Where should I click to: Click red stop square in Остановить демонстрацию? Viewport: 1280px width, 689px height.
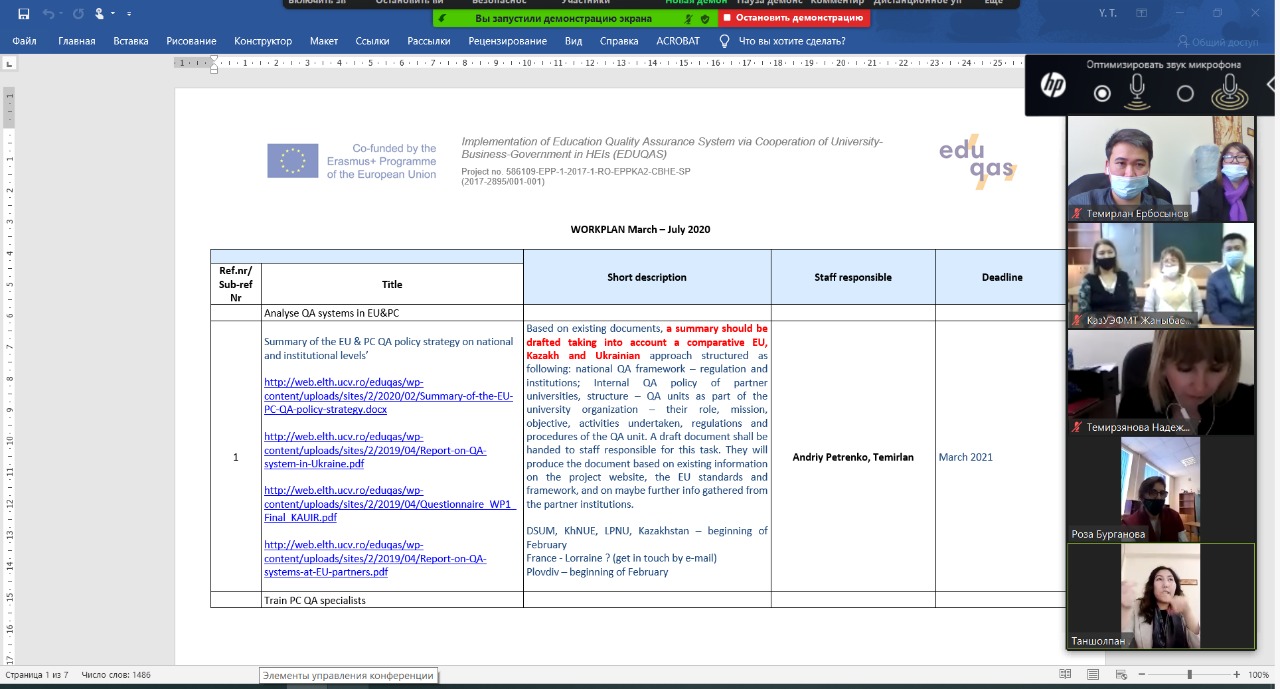point(728,18)
